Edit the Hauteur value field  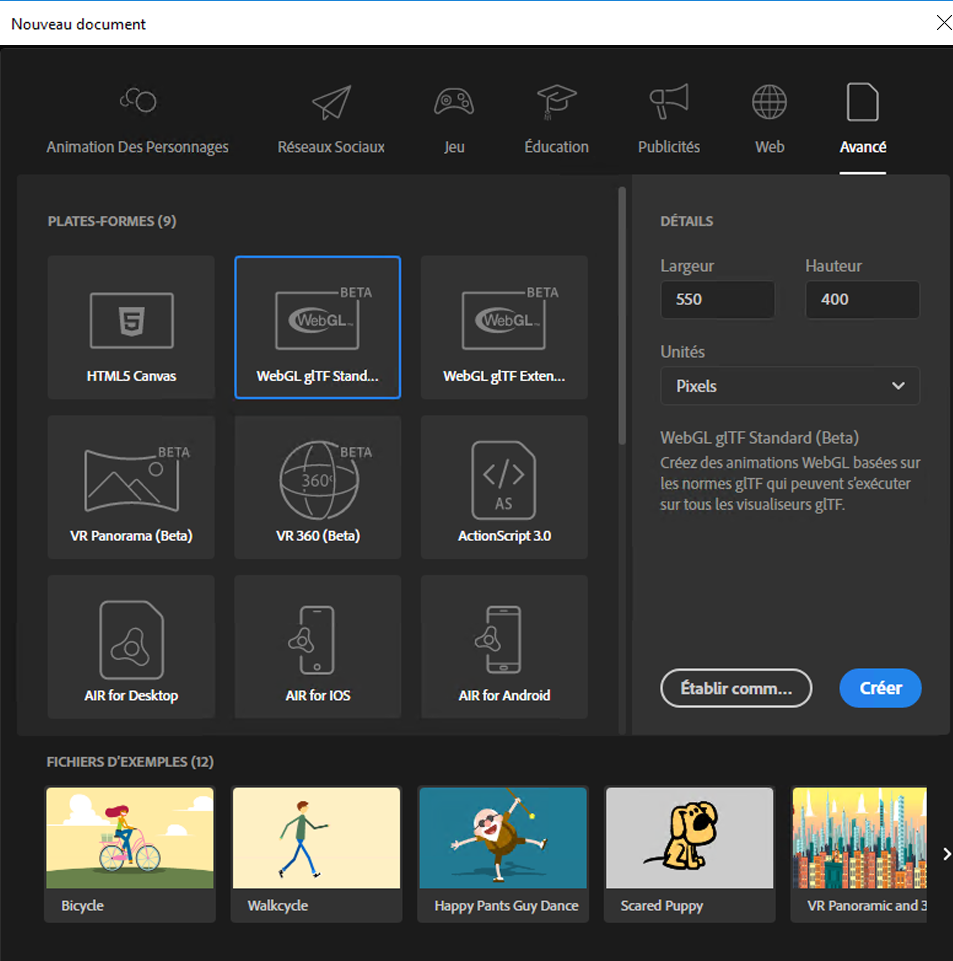coord(862,299)
